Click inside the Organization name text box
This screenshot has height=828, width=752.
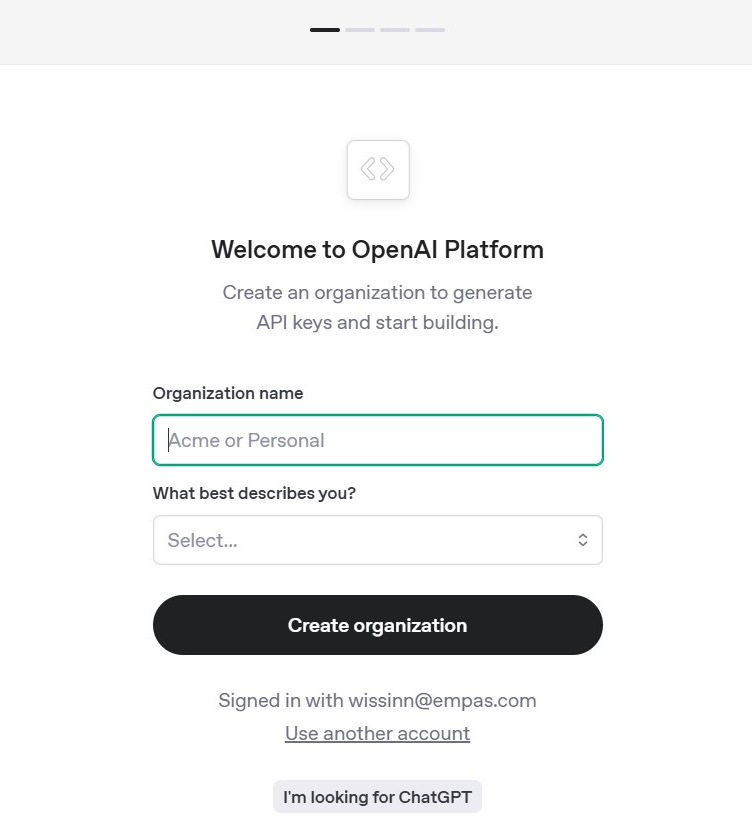click(378, 440)
